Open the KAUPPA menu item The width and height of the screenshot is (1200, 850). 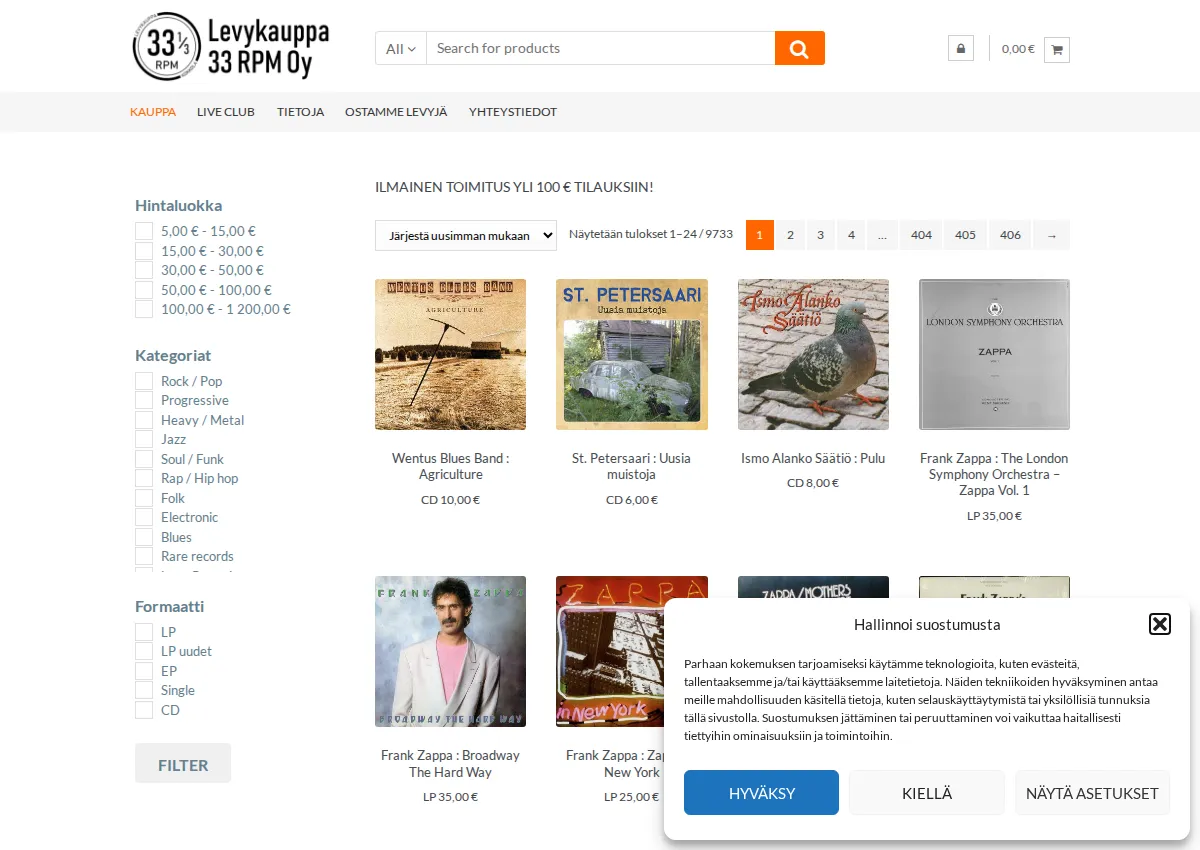tap(153, 112)
